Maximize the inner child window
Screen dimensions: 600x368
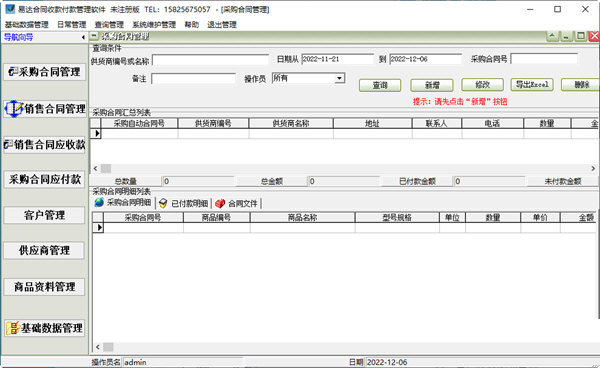coord(581,36)
